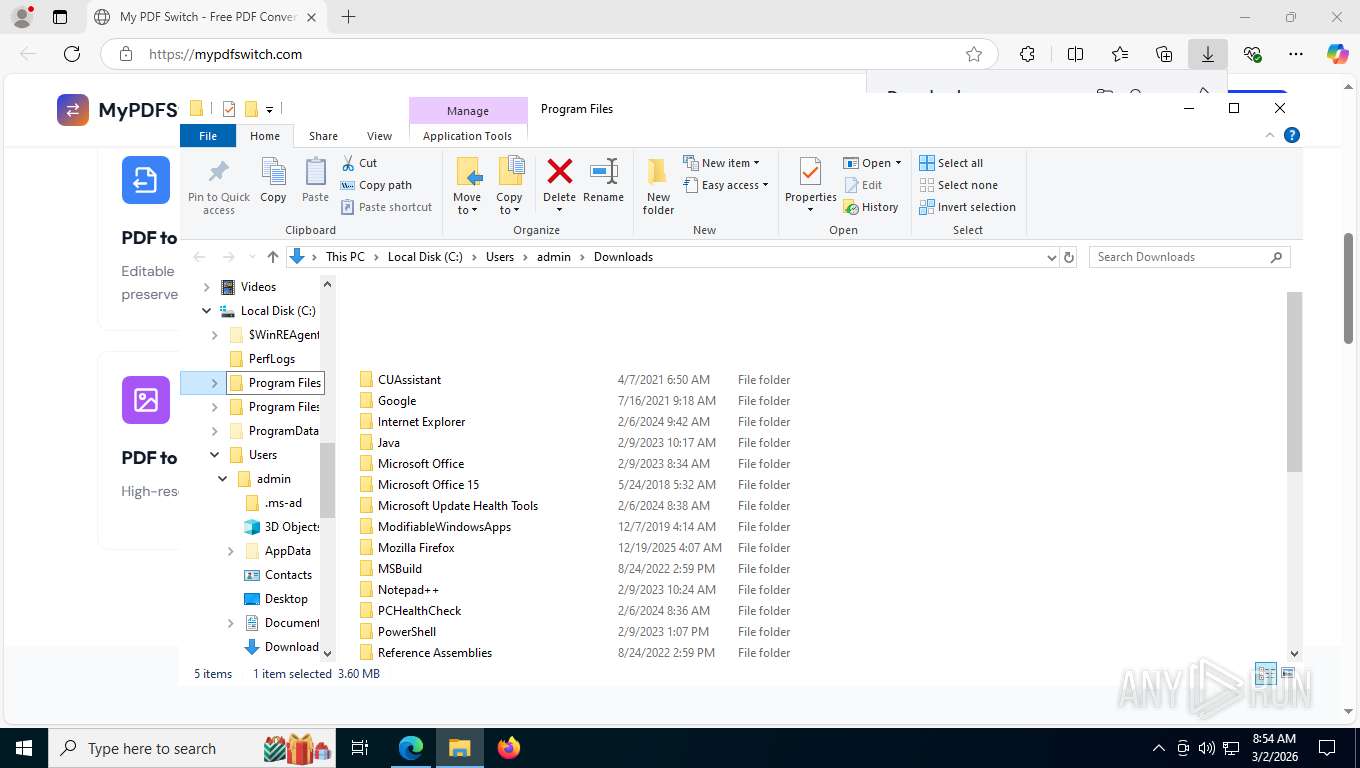This screenshot has height=768, width=1360.
Task: Refresh the folder via address bar refresh icon
Action: click(x=1068, y=257)
